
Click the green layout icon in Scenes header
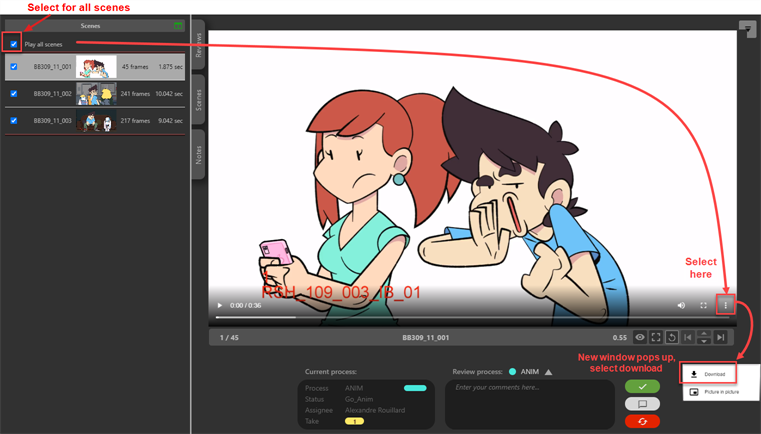[178, 26]
